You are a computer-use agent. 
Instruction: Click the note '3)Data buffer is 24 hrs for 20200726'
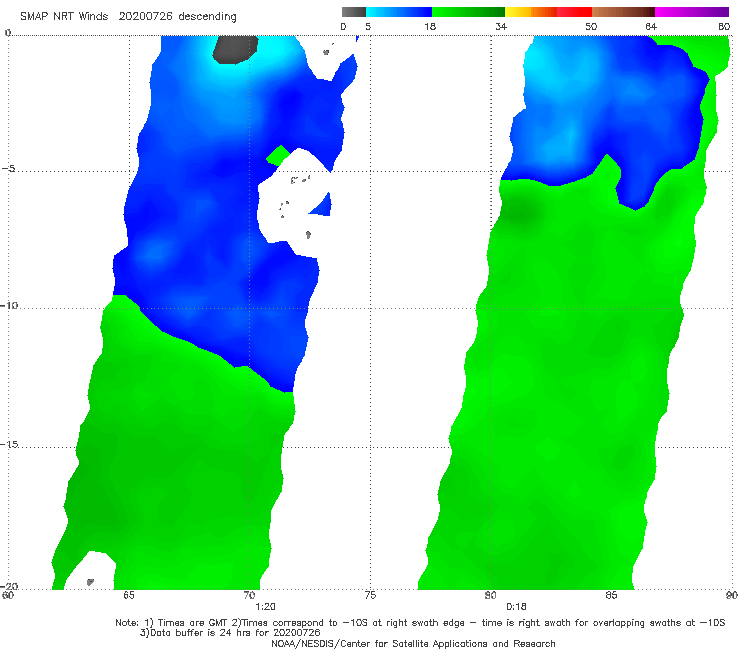pos(230,633)
